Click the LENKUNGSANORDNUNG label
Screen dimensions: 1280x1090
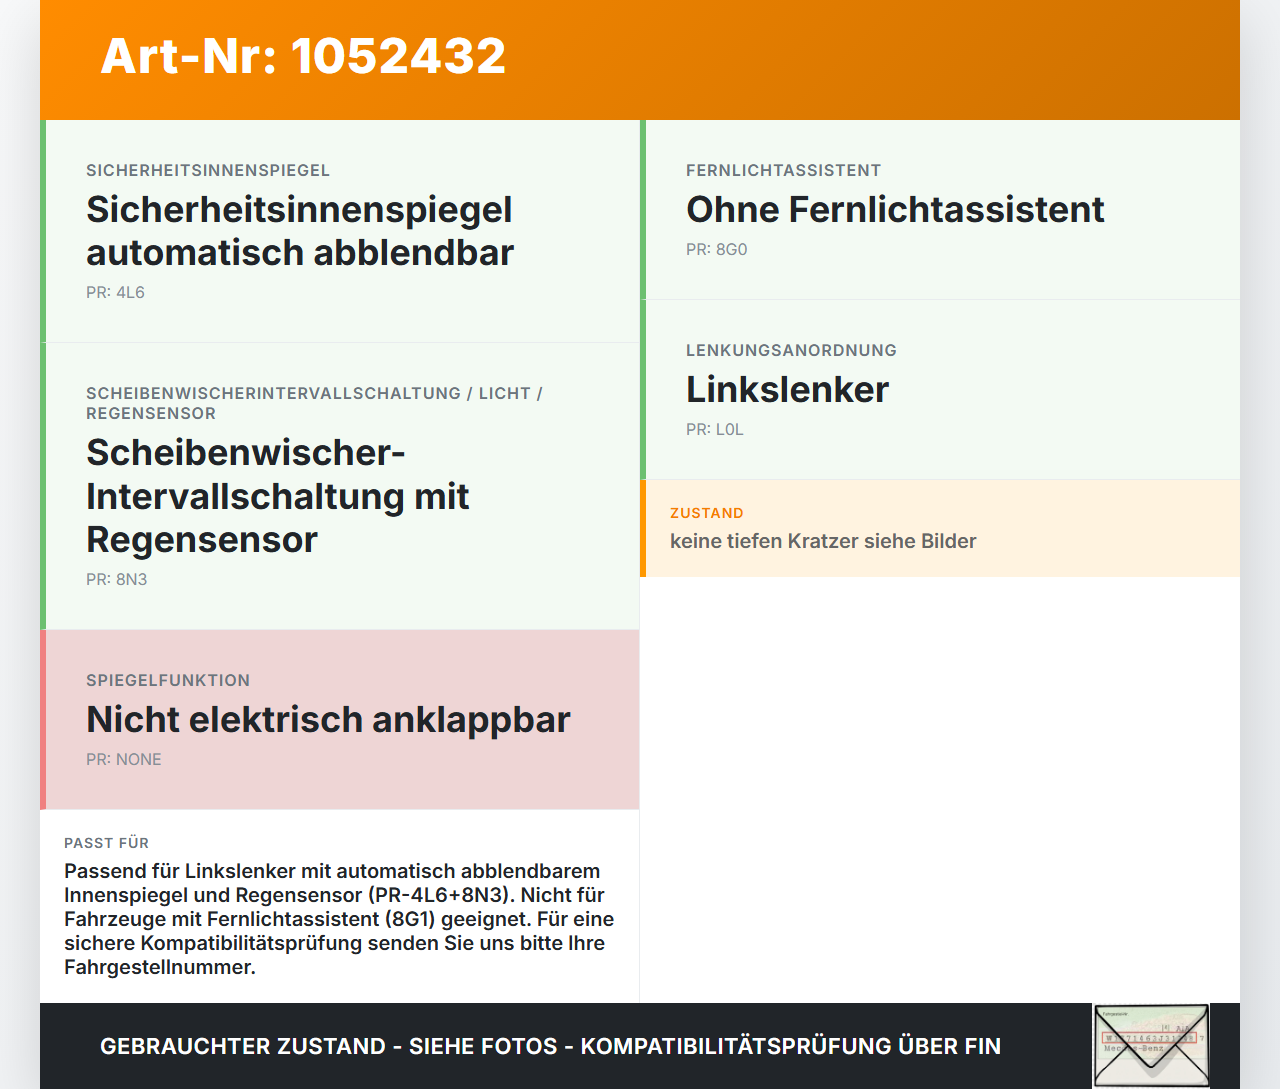tap(791, 351)
